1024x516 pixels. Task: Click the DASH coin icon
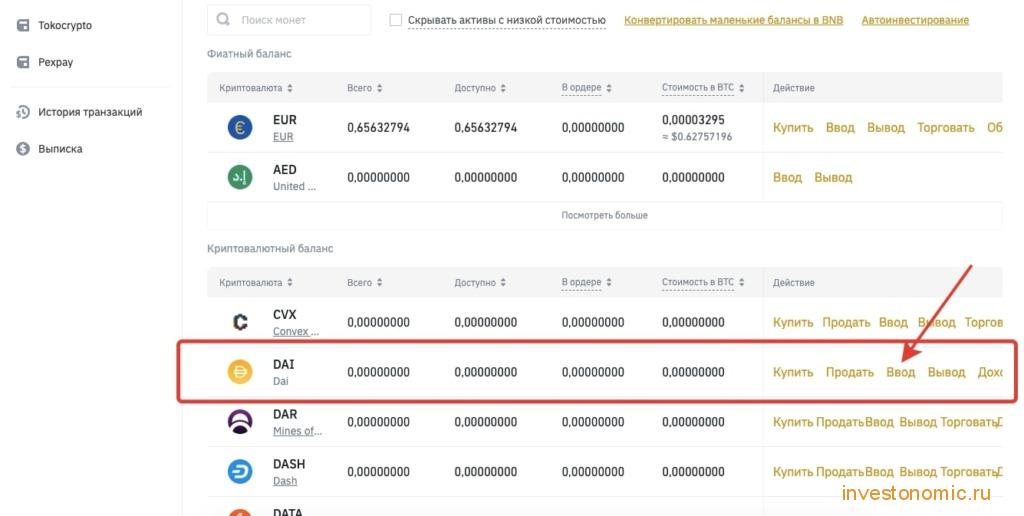240,472
